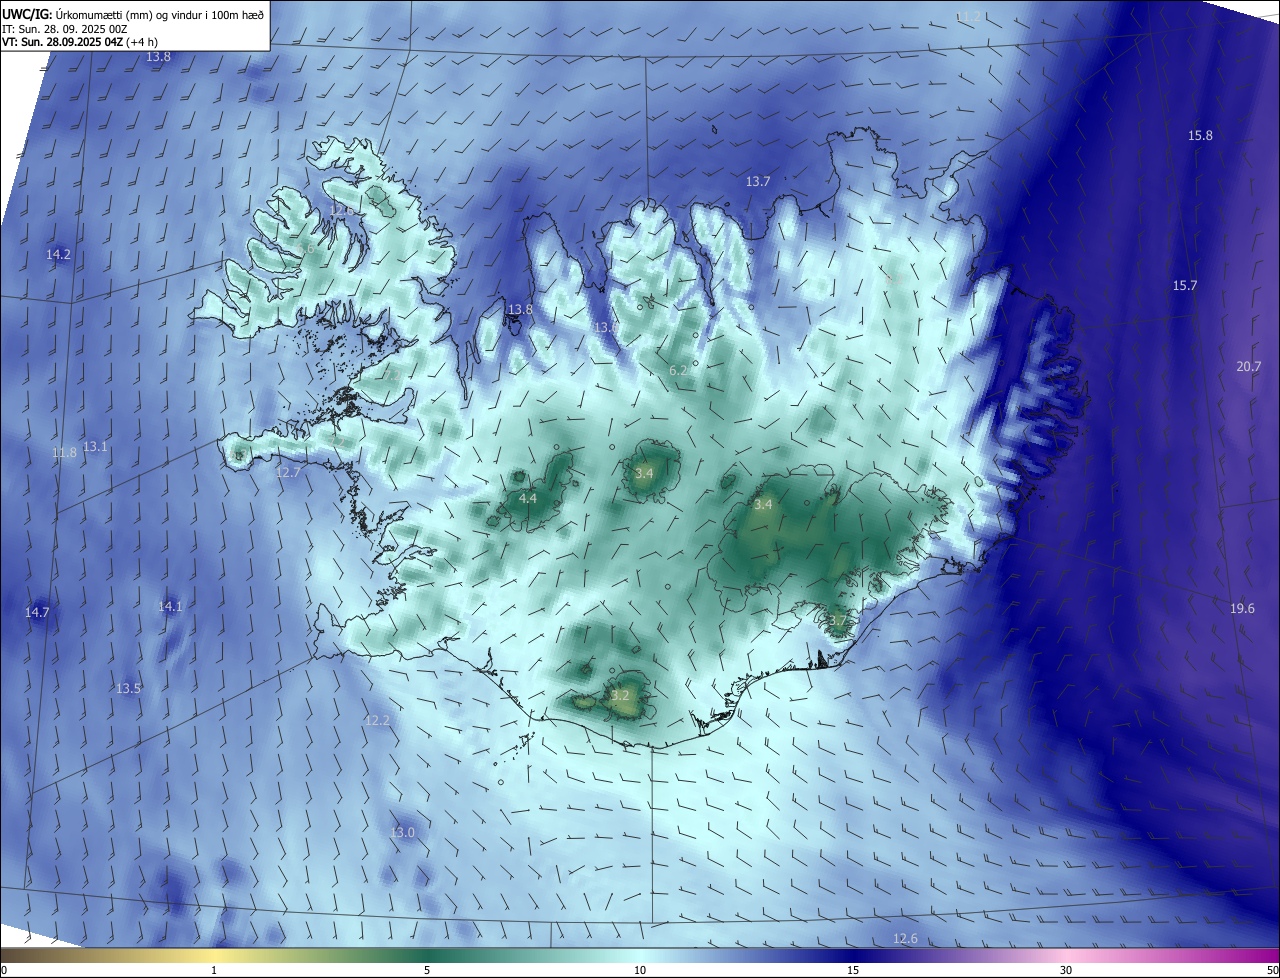Viewport: 1280px width, 978px height.
Task: Click the 5 tick on the color scale
Action: click(x=427, y=970)
